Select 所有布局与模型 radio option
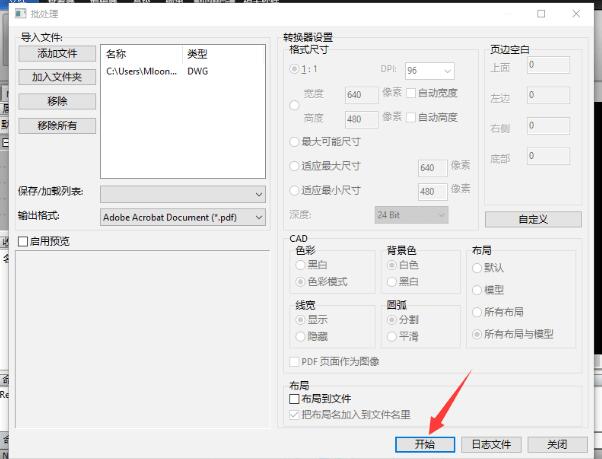The height and width of the screenshot is (459, 602). point(477,334)
